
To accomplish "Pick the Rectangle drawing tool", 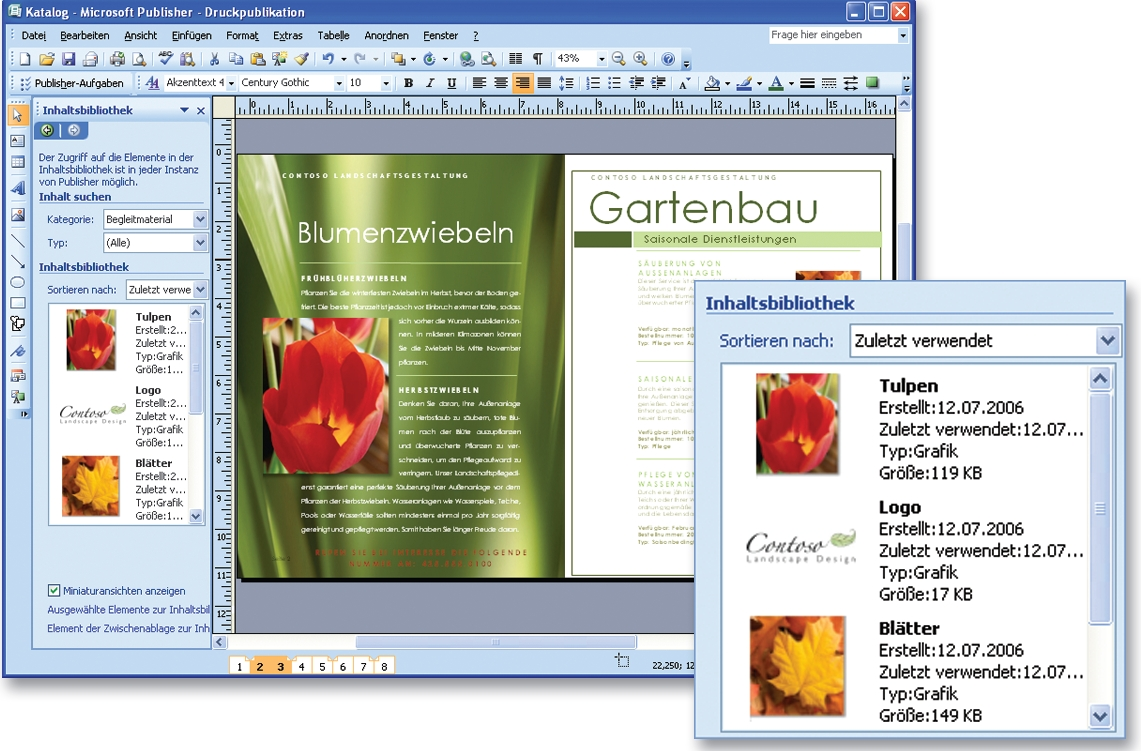I will (17, 303).
